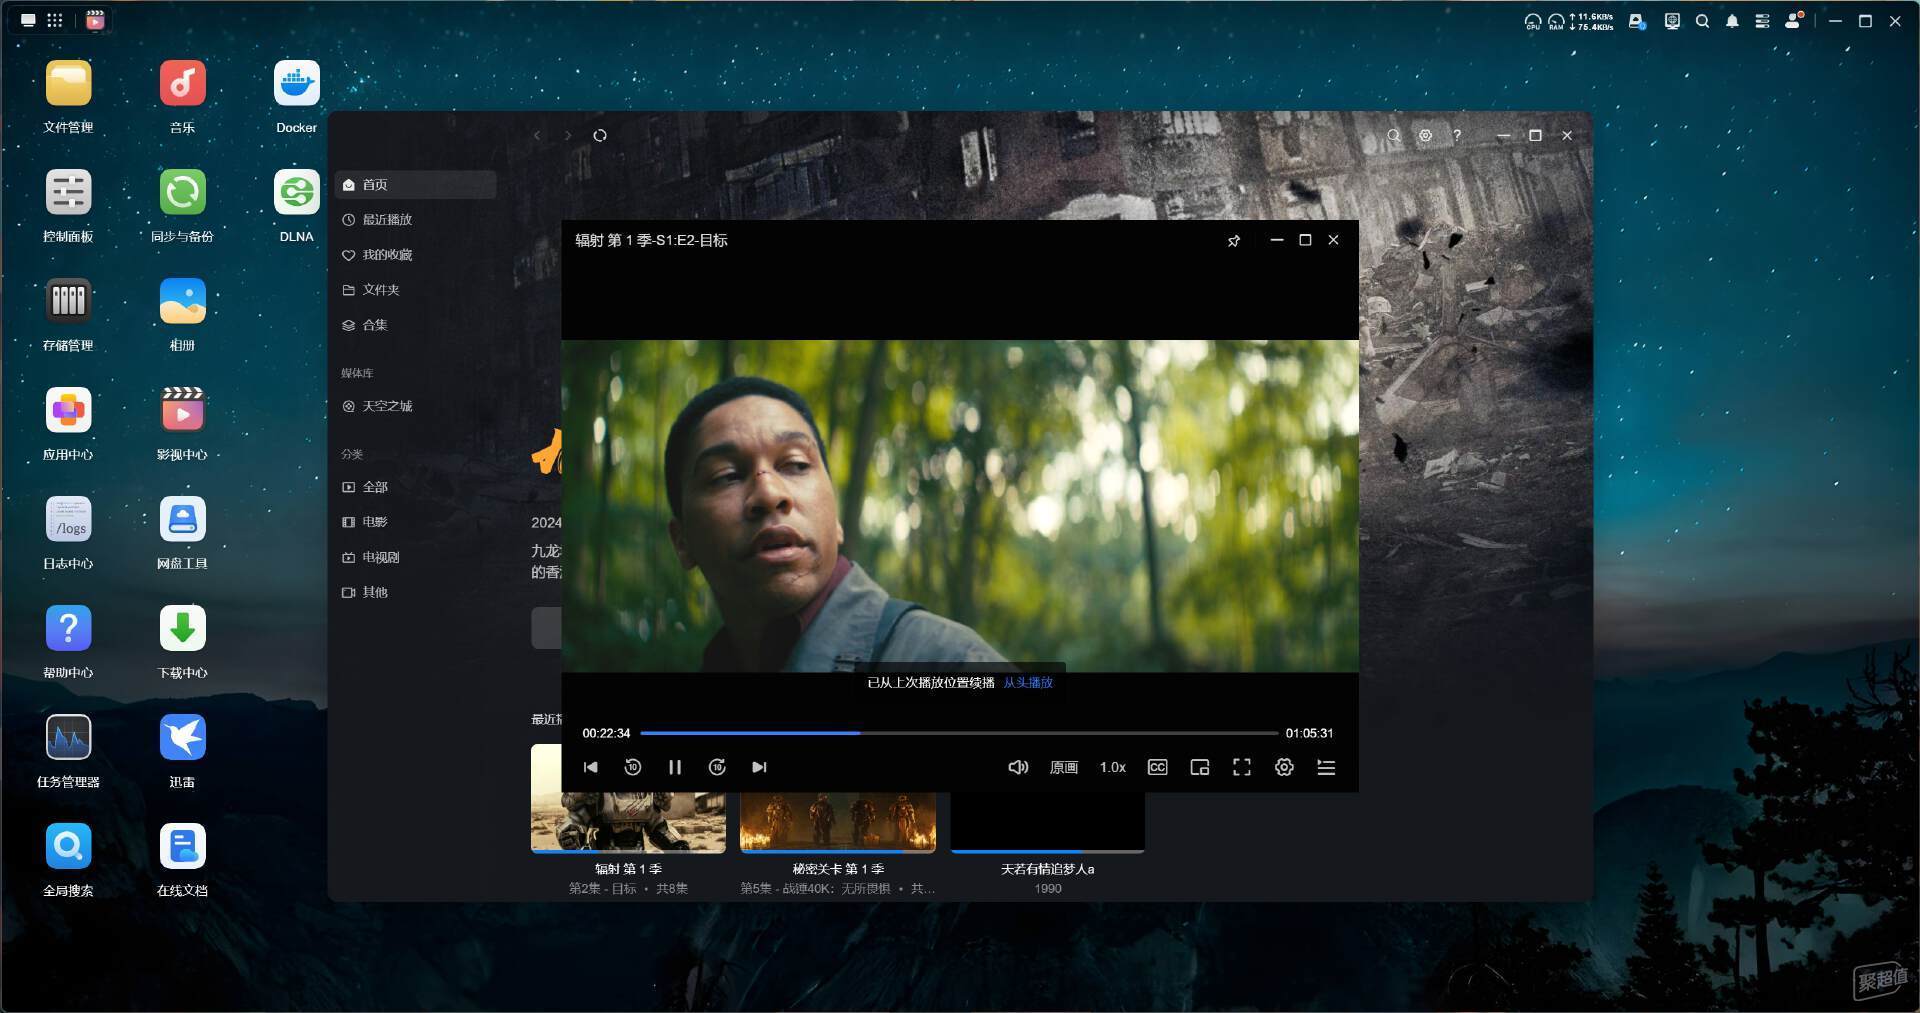Open the DLNA desktop app
The height and width of the screenshot is (1013, 1920).
point(296,193)
